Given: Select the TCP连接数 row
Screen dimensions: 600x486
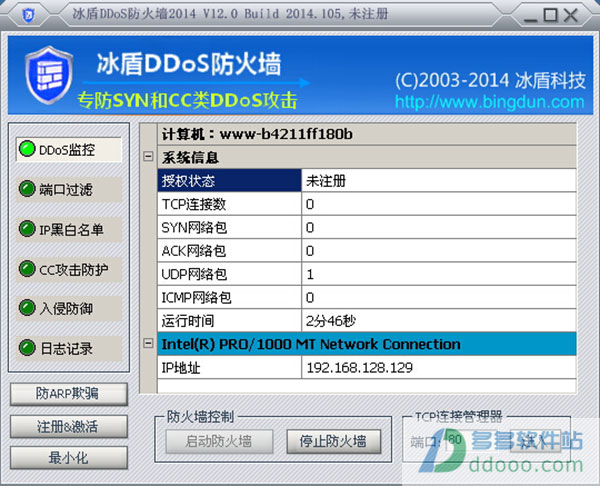Looking at the screenshot, I should click(x=367, y=204).
